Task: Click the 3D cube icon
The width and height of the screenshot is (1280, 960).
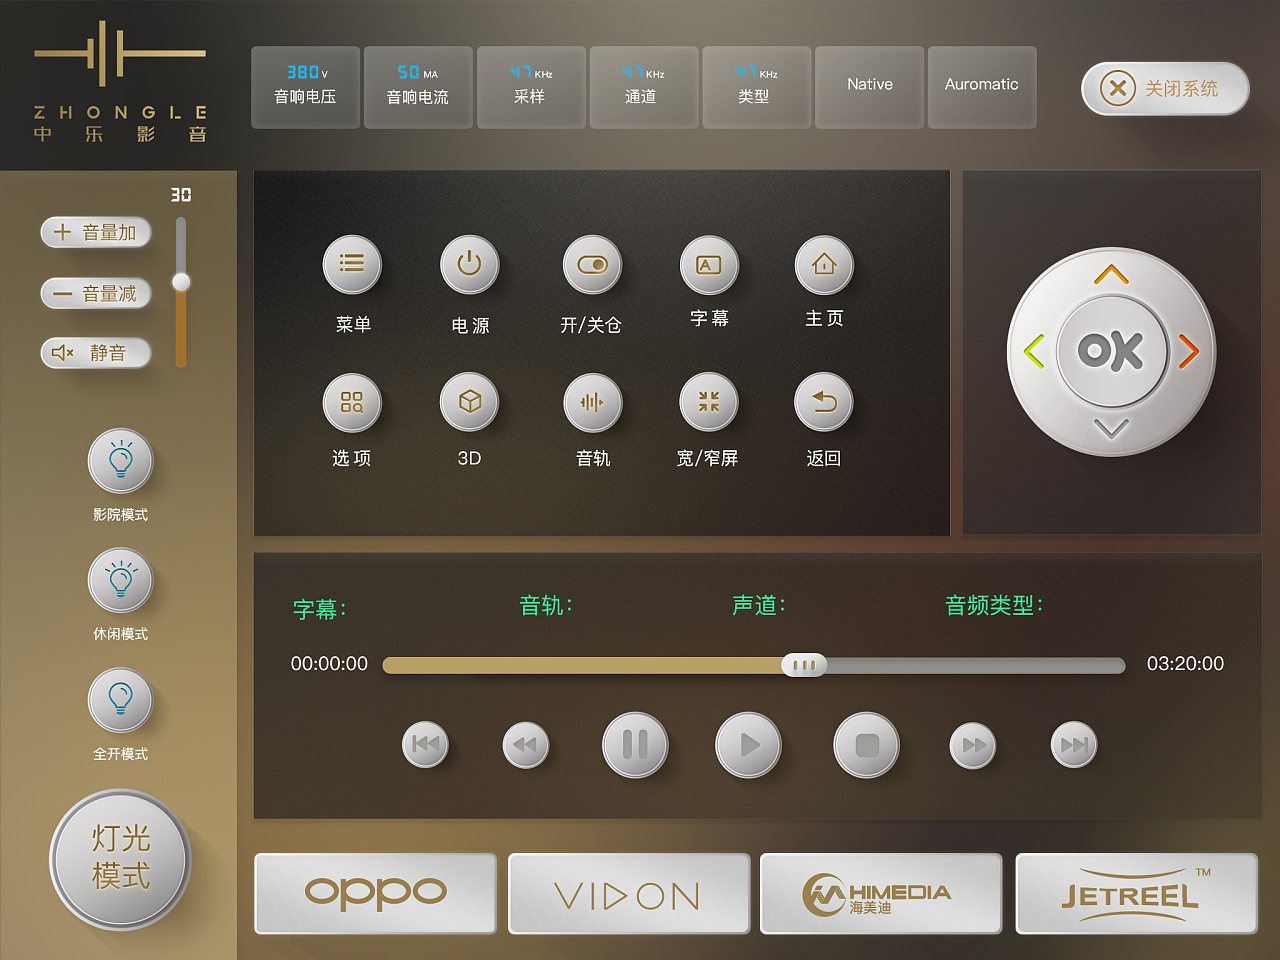Action: coord(470,402)
